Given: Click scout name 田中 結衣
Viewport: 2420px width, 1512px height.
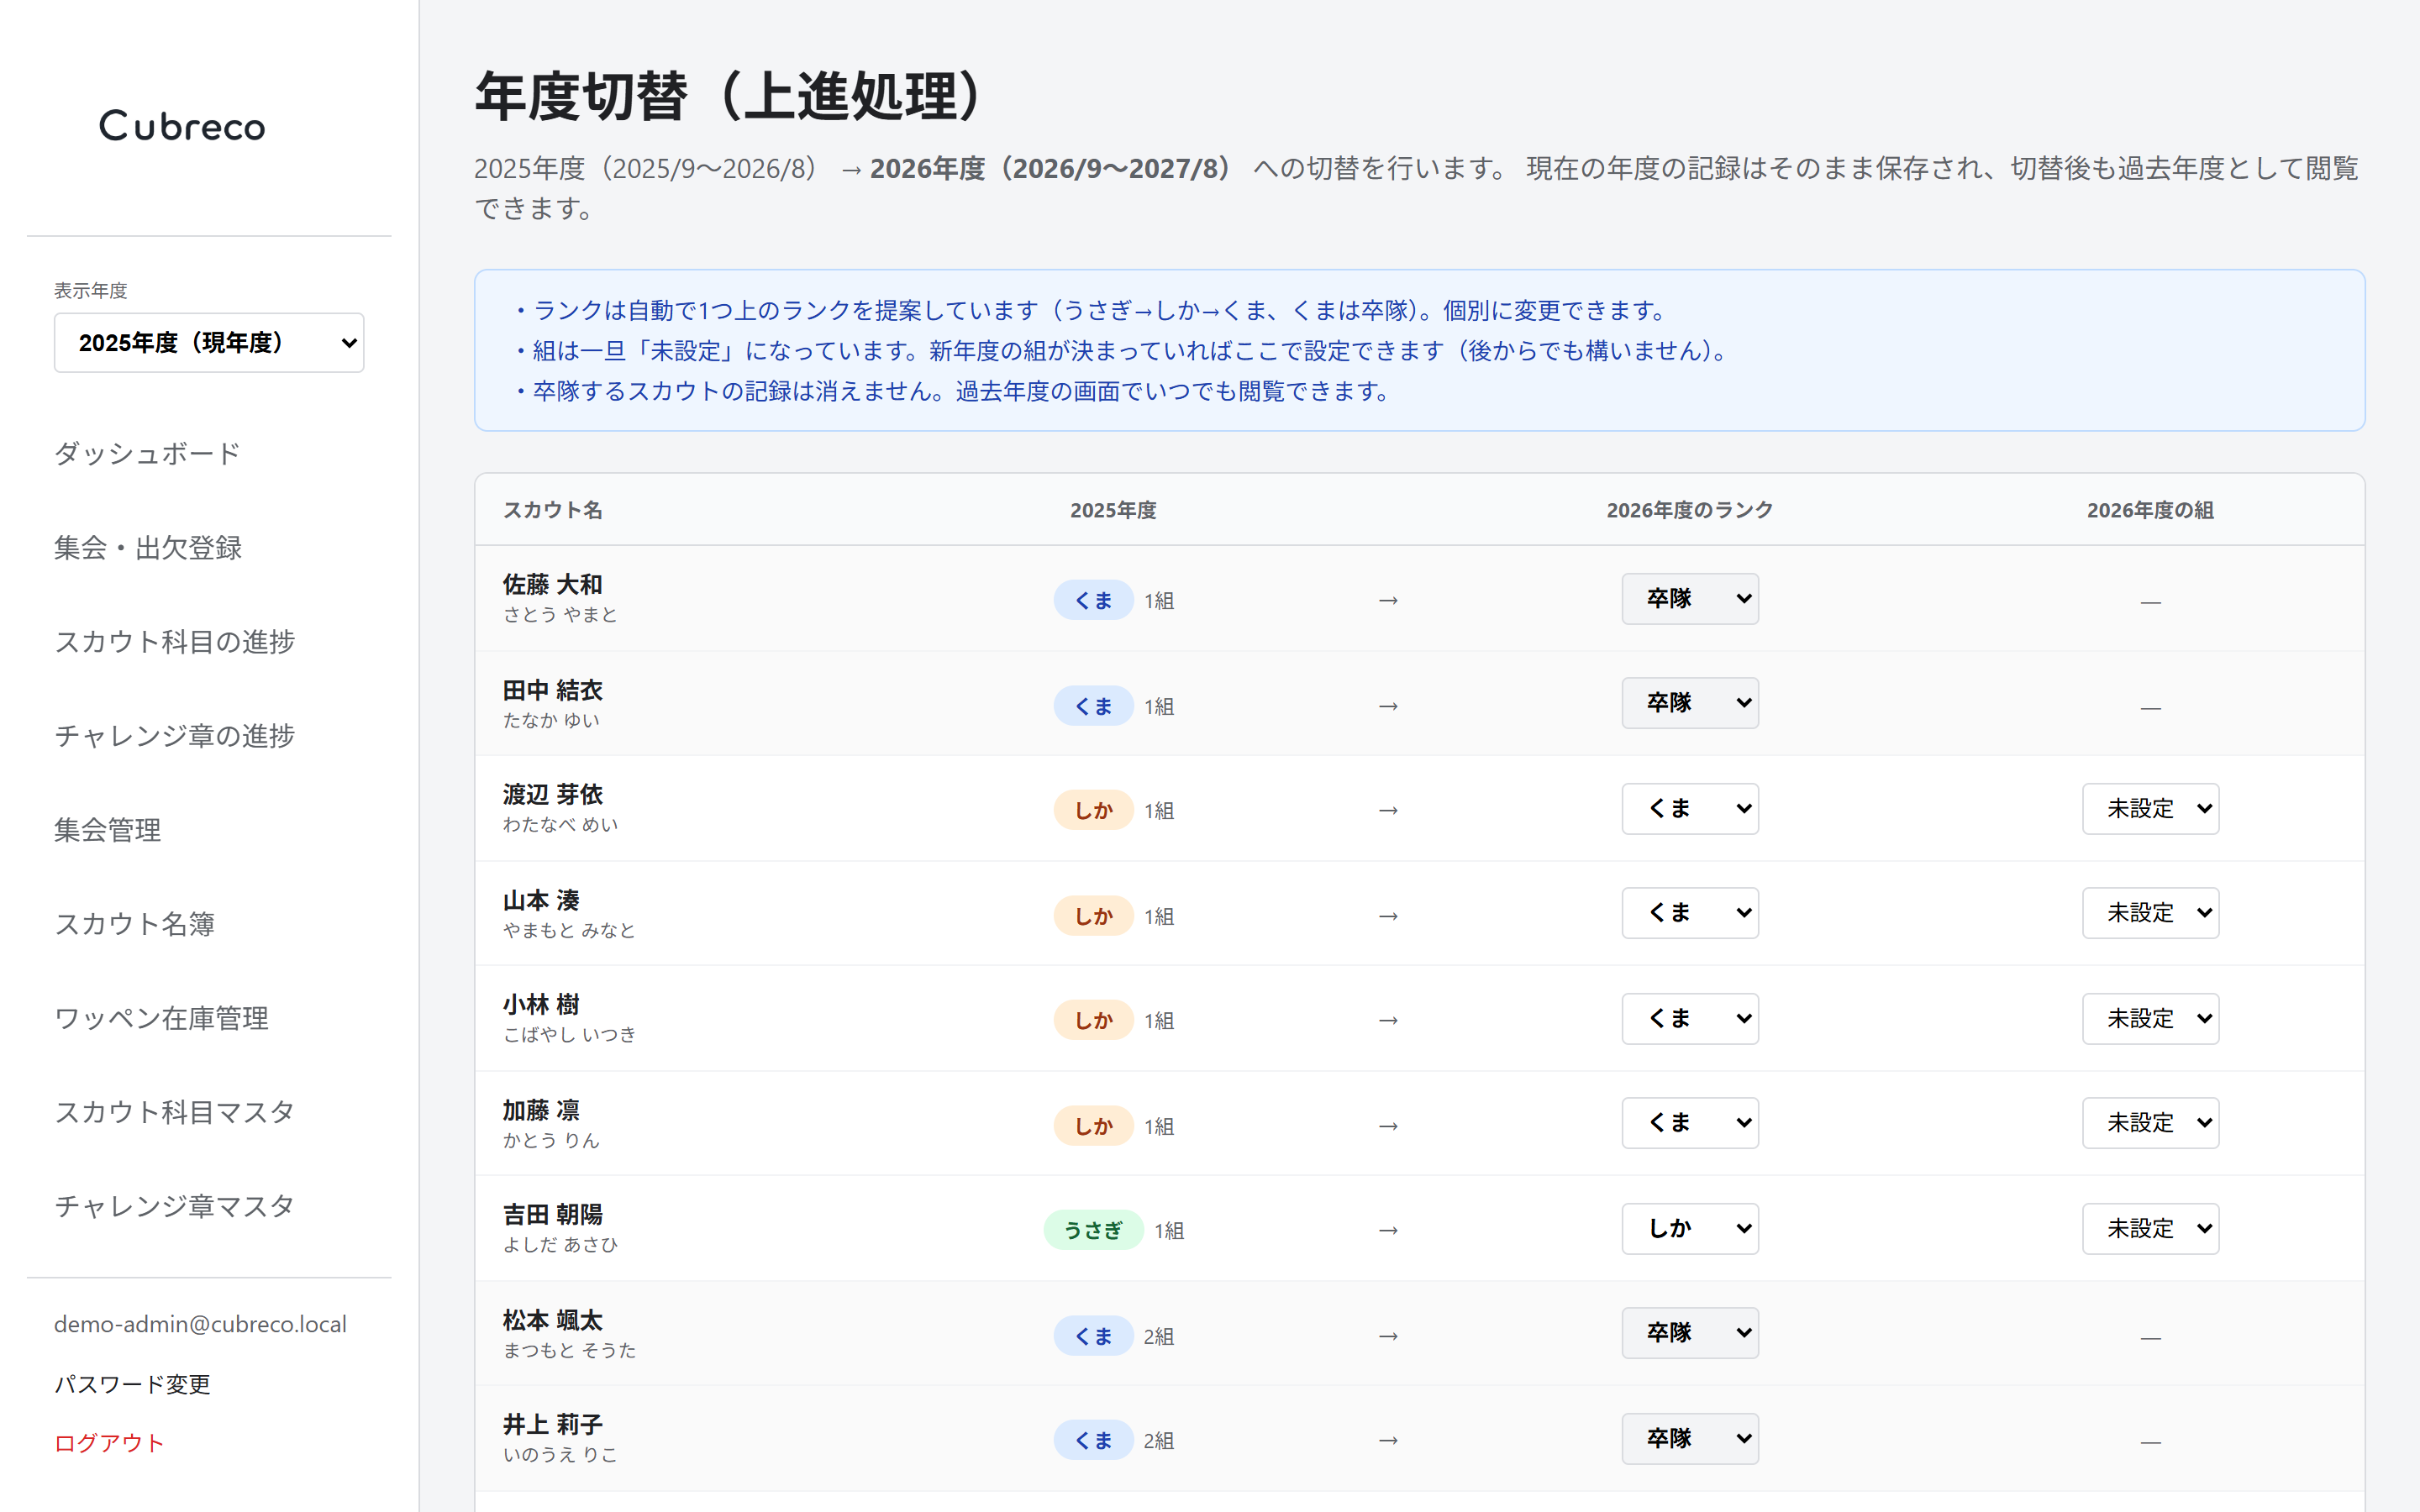Looking at the screenshot, I should tap(553, 690).
